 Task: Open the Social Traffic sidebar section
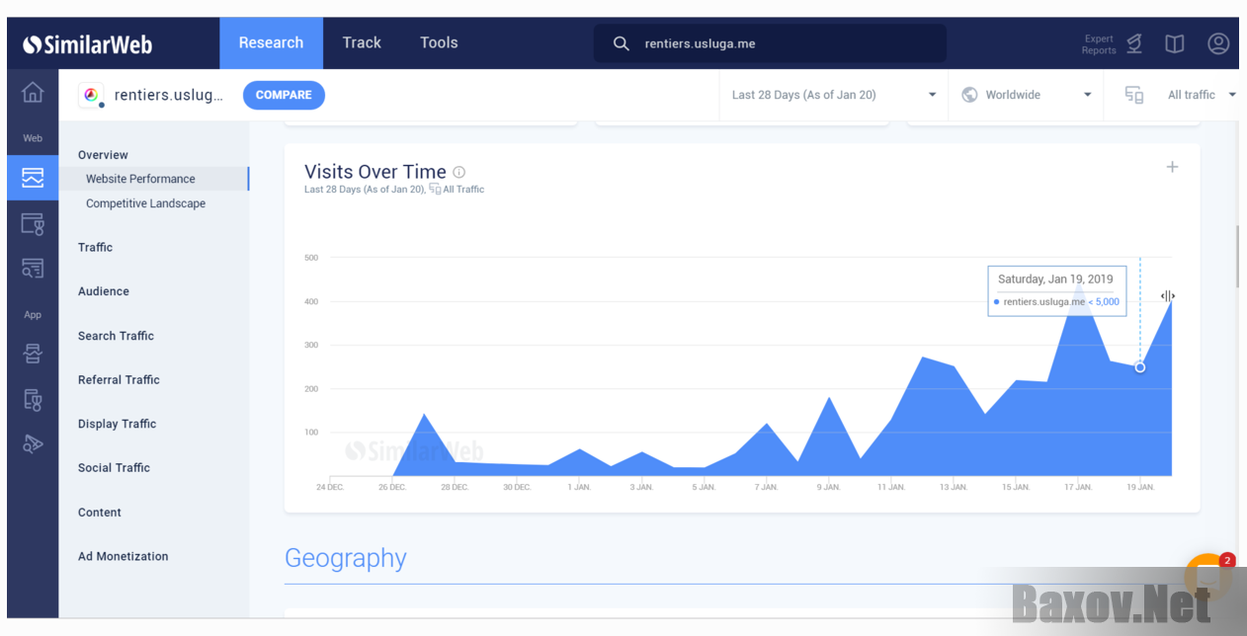[x=114, y=468]
